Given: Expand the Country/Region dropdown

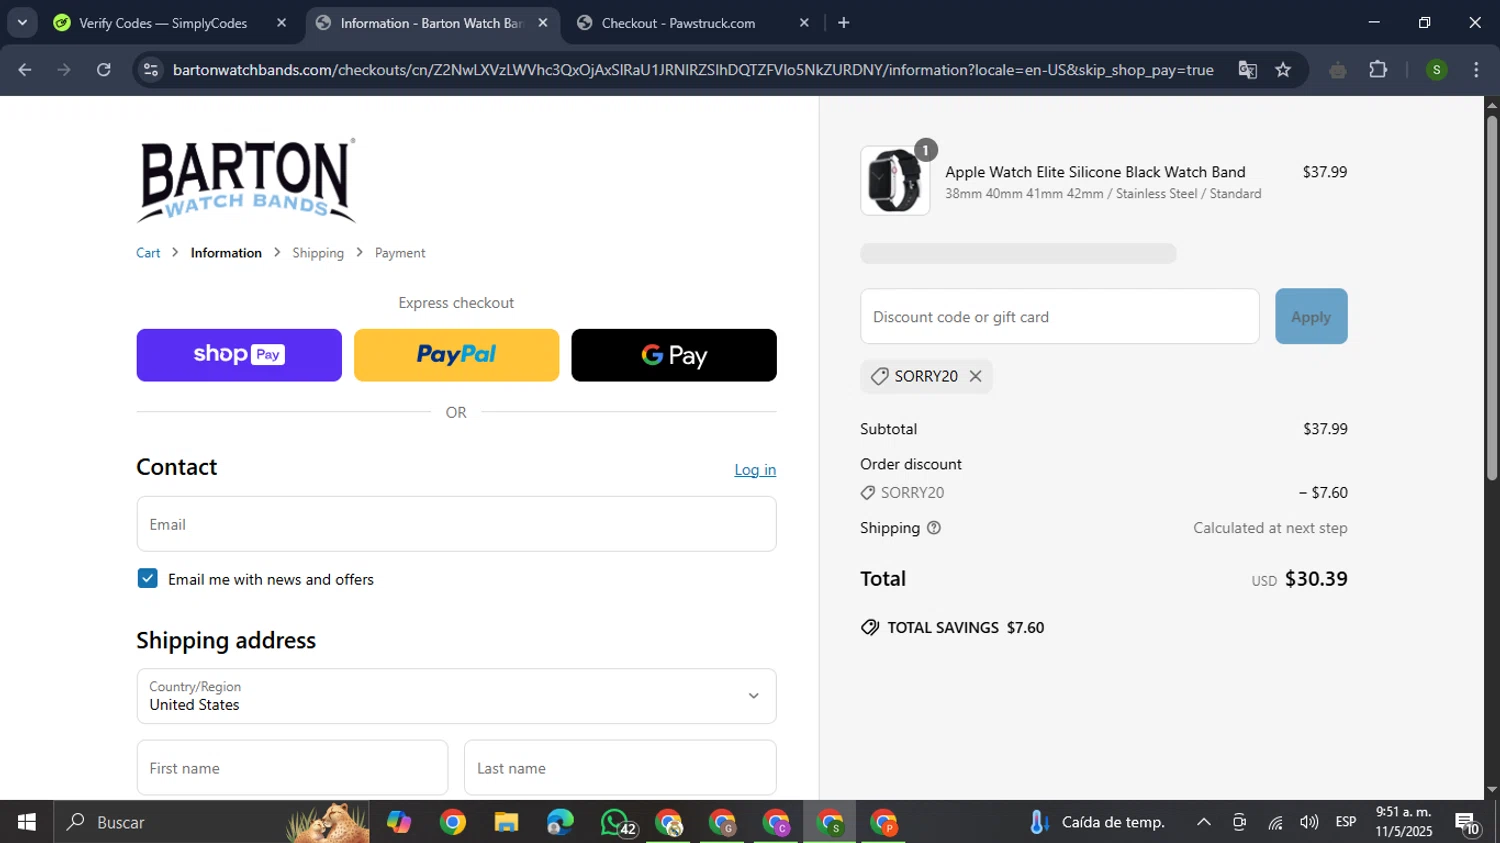Looking at the screenshot, I should pyautogui.click(x=456, y=696).
